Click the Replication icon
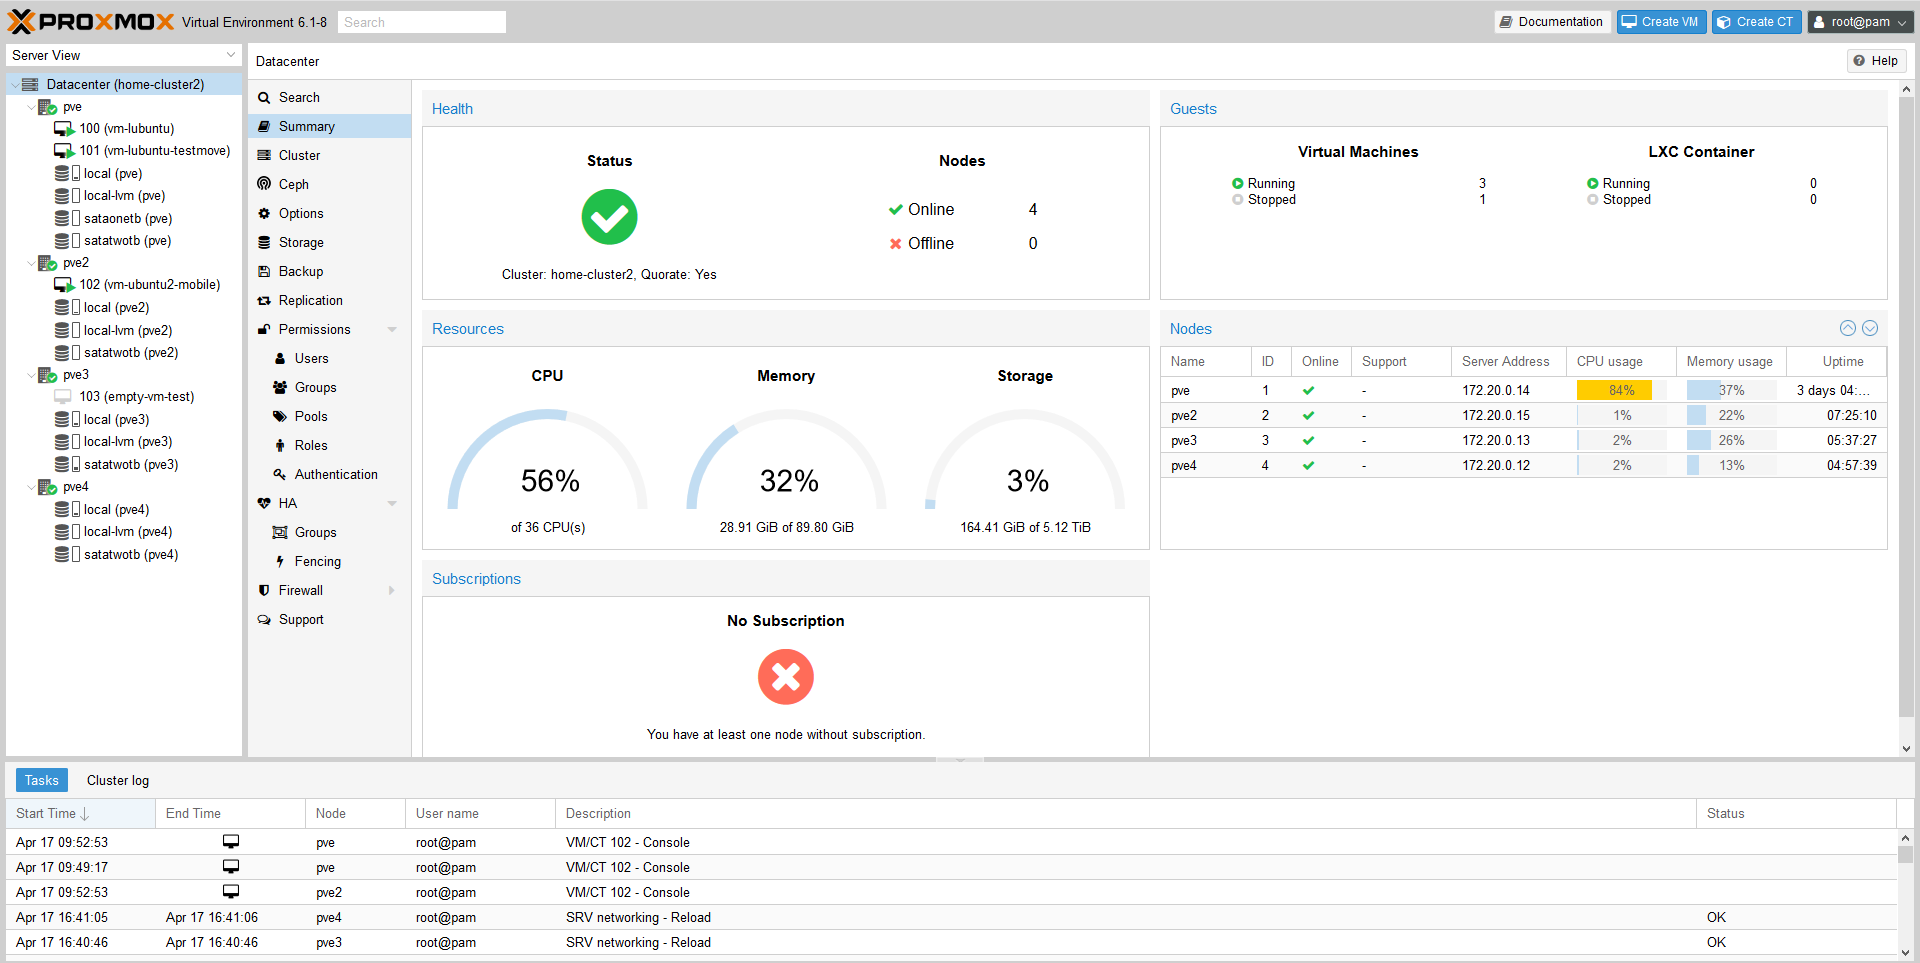1920x963 pixels. click(264, 300)
